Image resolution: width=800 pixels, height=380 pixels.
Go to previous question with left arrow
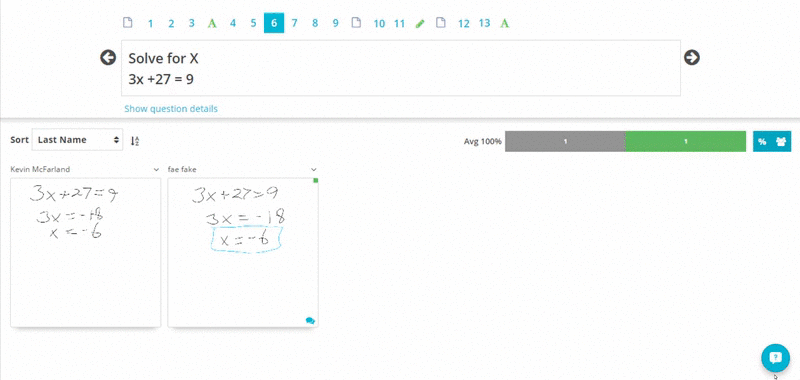pos(108,58)
